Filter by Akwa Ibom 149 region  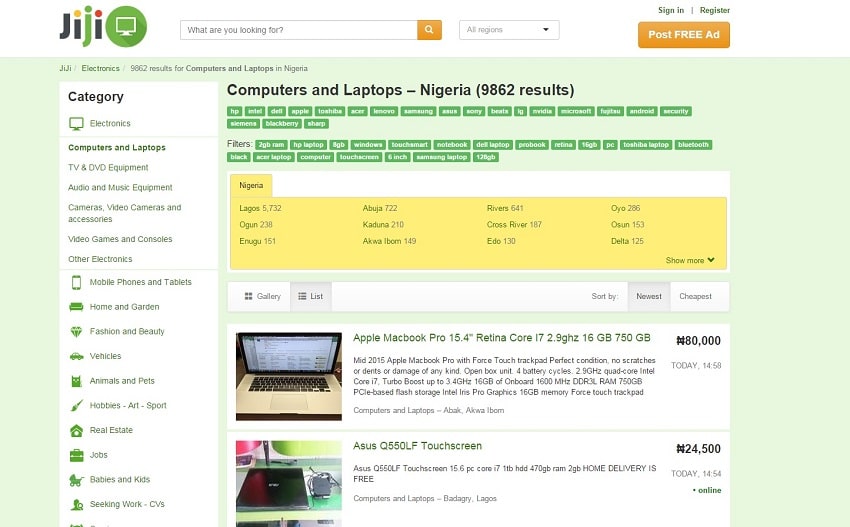click(x=389, y=241)
